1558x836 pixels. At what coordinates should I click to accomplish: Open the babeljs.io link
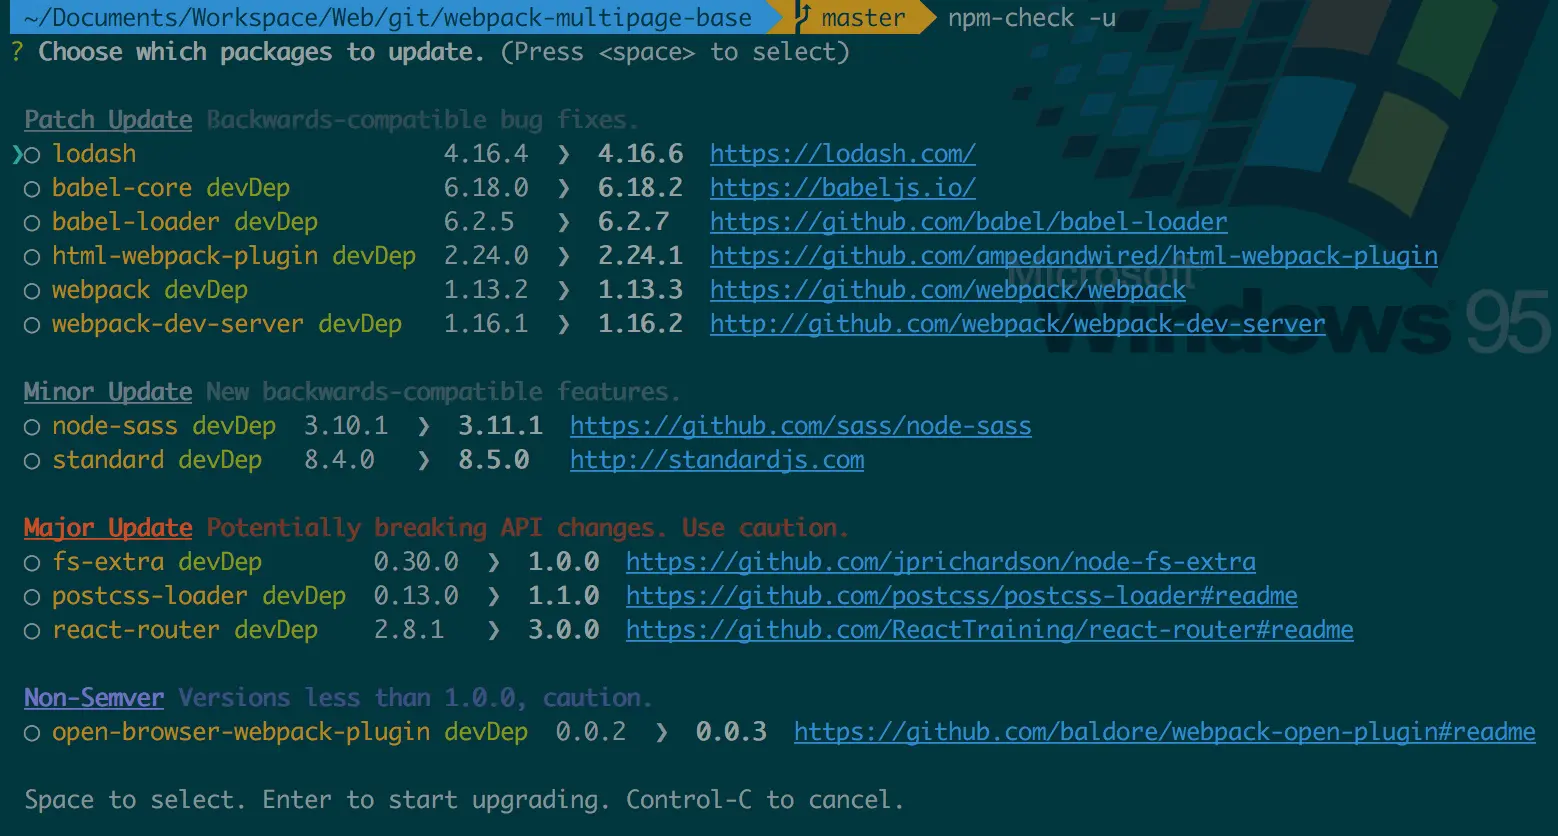click(x=841, y=188)
